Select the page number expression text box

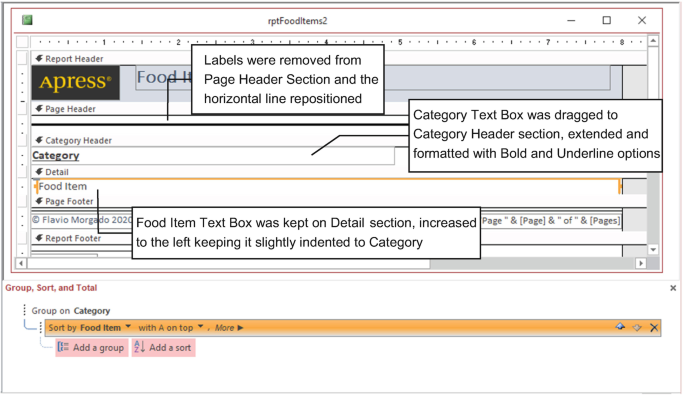pos(551,221)
